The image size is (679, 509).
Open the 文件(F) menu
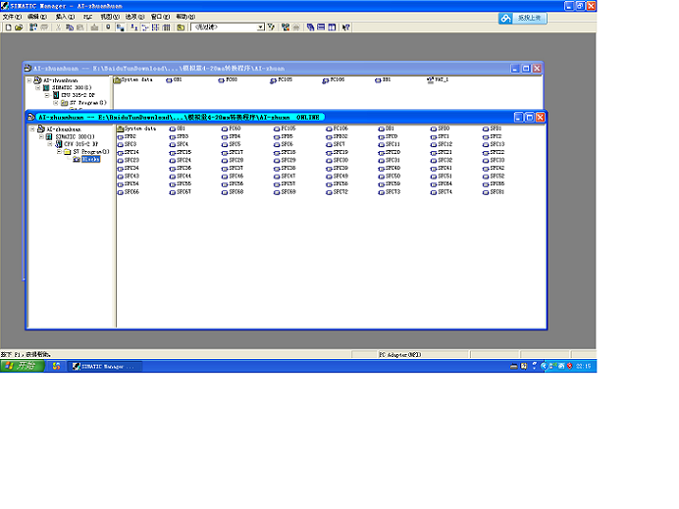(x=12, y=17)
